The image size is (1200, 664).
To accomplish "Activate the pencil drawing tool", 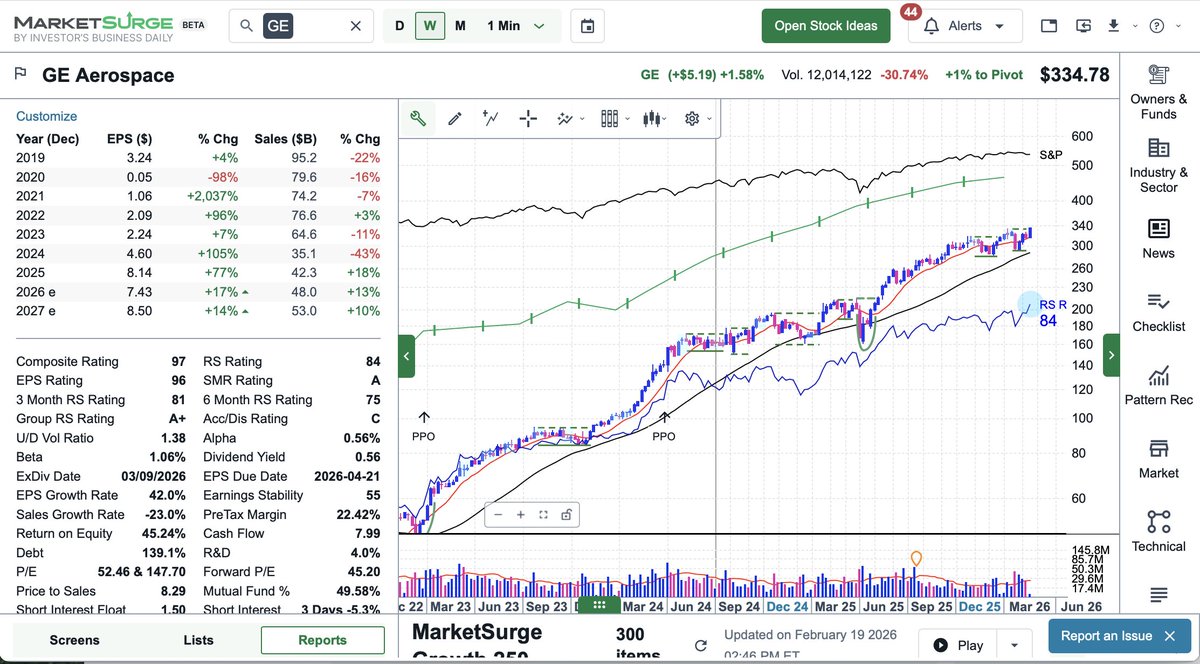I will 455,118.
